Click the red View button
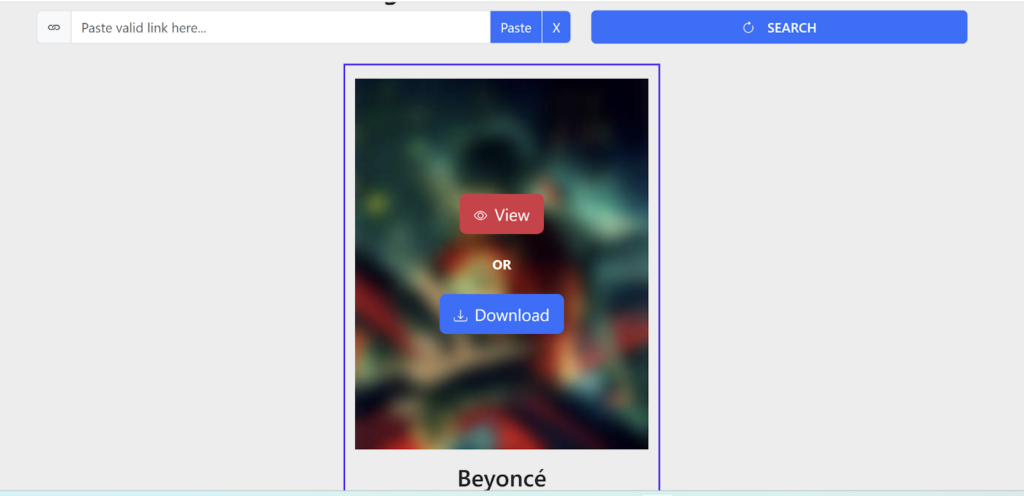 tap(502, 214)
